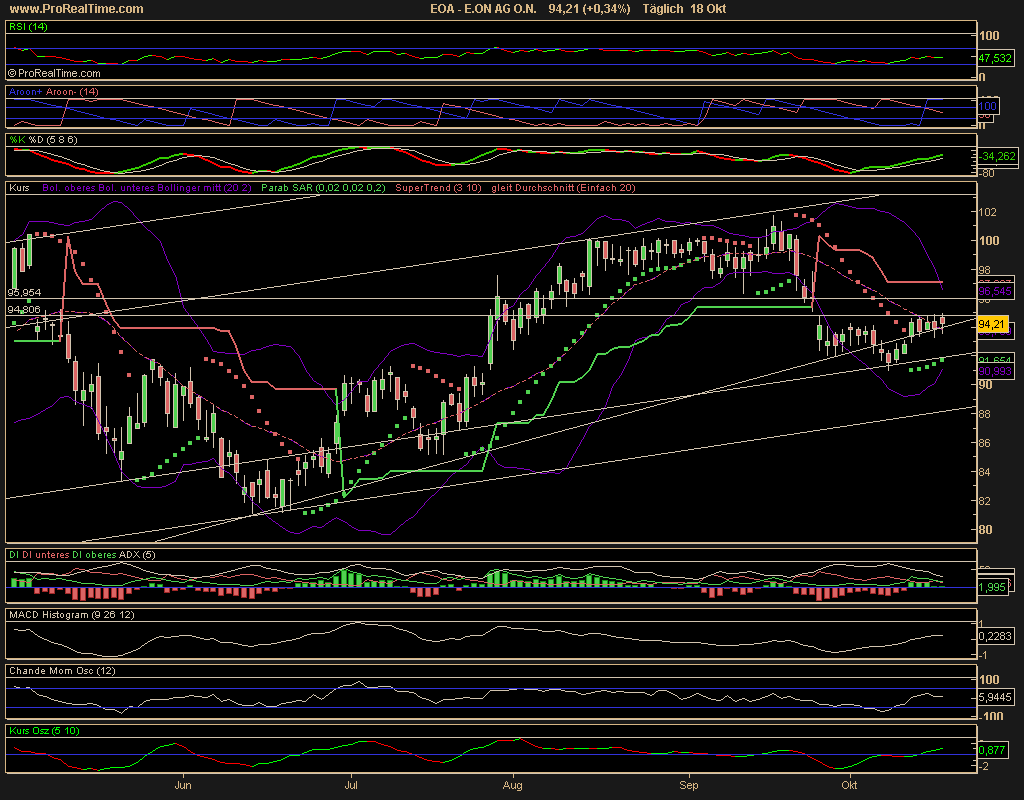The image size is (1024, 800).
Task: Click the 84 price axis label
Action: click(985, 472)
